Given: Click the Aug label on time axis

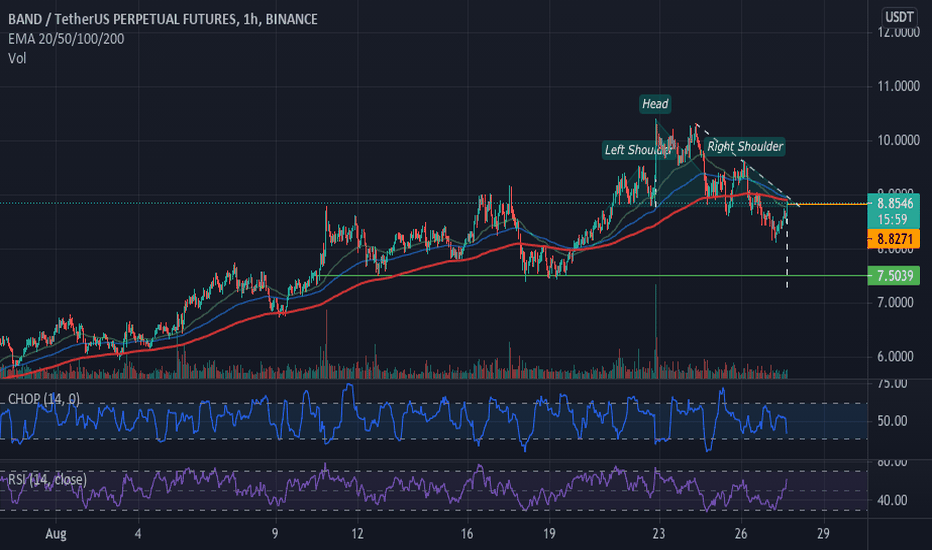Looking at the screenshot, I should (56, 534).
